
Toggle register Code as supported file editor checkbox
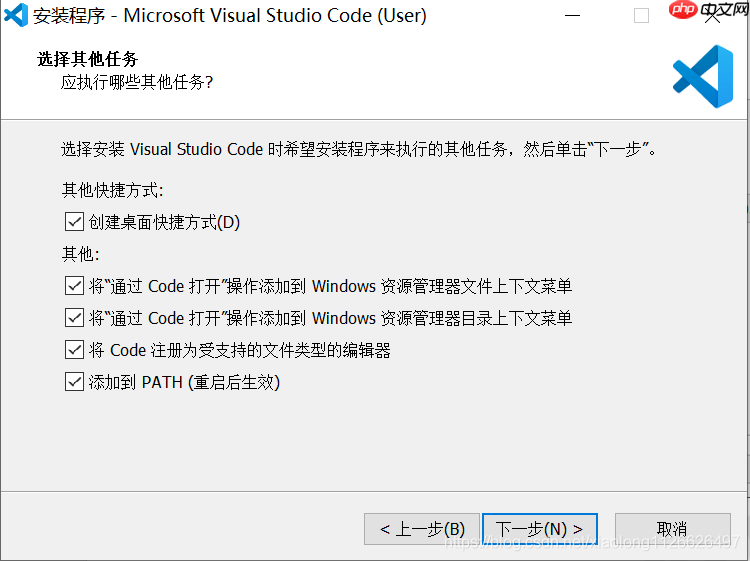74,350
